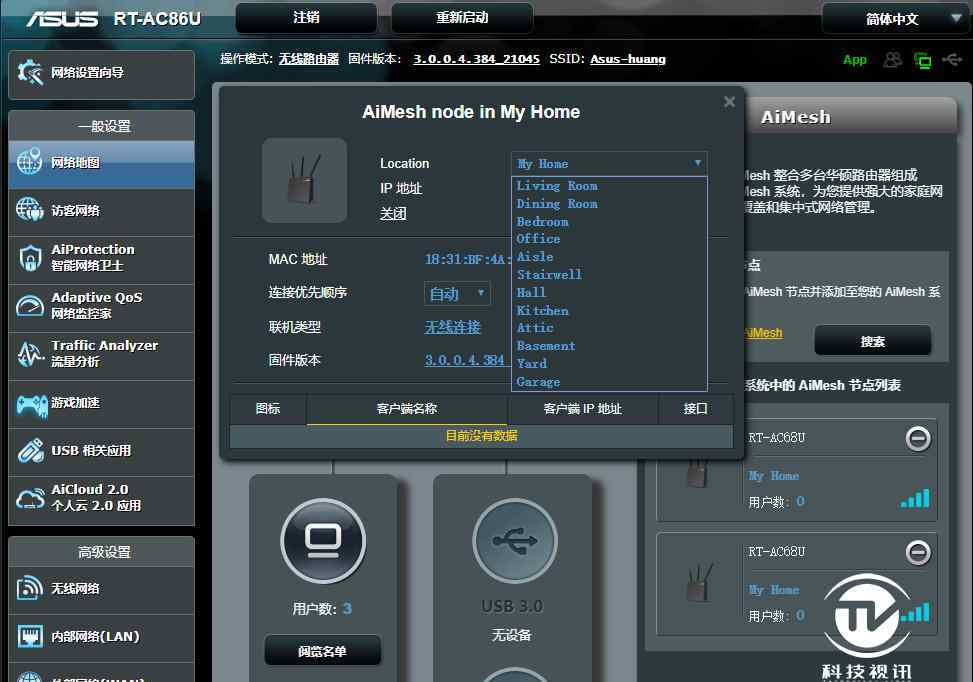This screenshot has height=682, width=973.
Task: Click the user accounts icon in header
Action: coord(892,60)
